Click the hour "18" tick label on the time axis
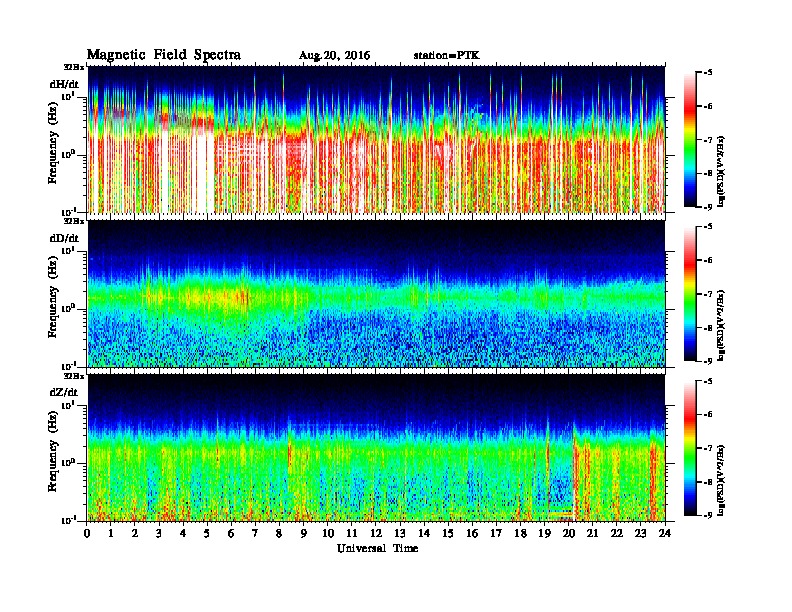This screenshot has height=612, width=792. click(x=520, y=533)
